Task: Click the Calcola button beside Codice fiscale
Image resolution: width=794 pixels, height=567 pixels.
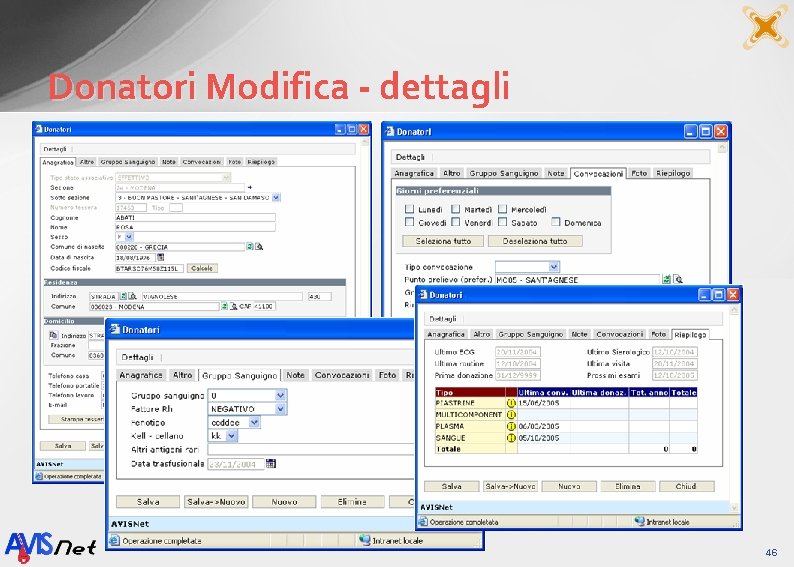Action: (202, 268)
